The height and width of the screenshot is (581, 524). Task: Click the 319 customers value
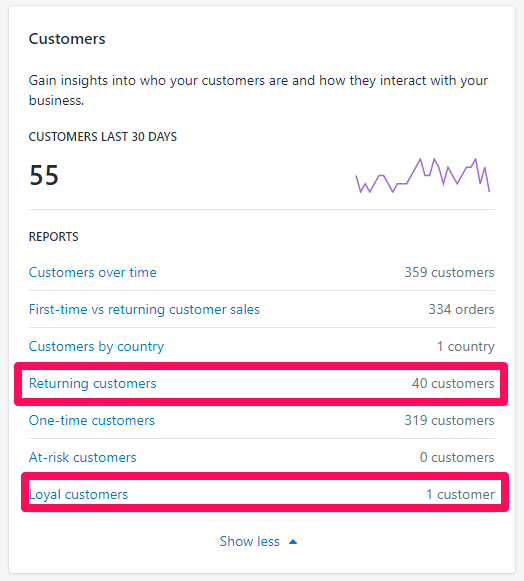point(449,421)
